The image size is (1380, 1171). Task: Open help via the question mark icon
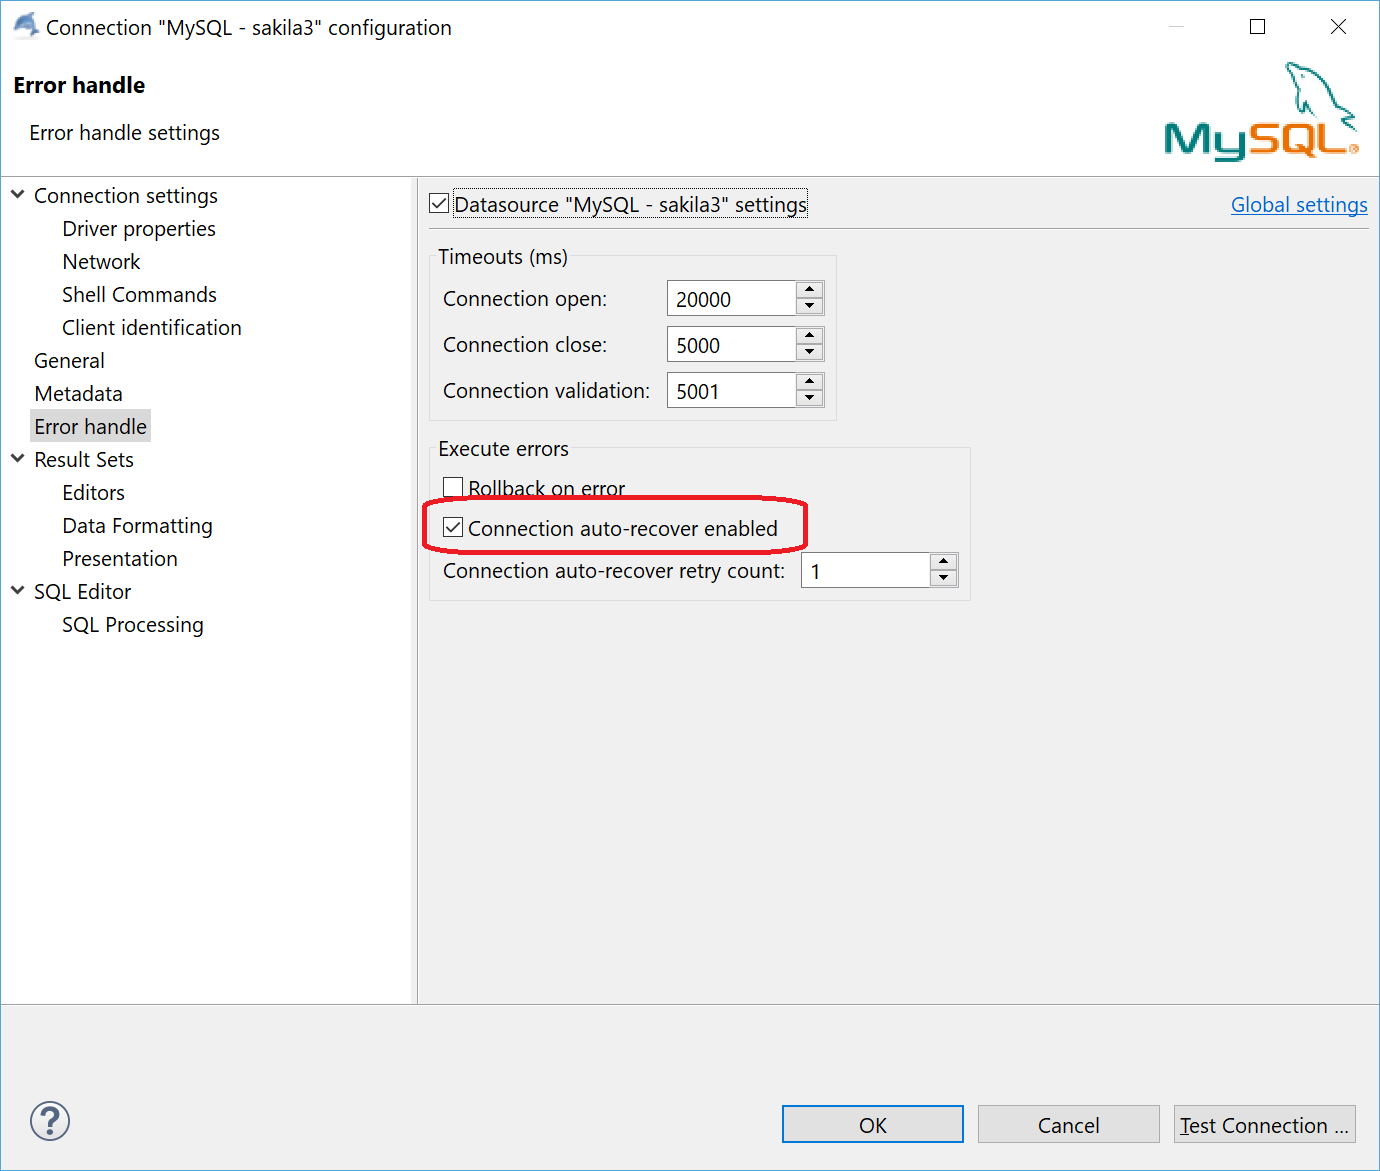click(49, 1121)
